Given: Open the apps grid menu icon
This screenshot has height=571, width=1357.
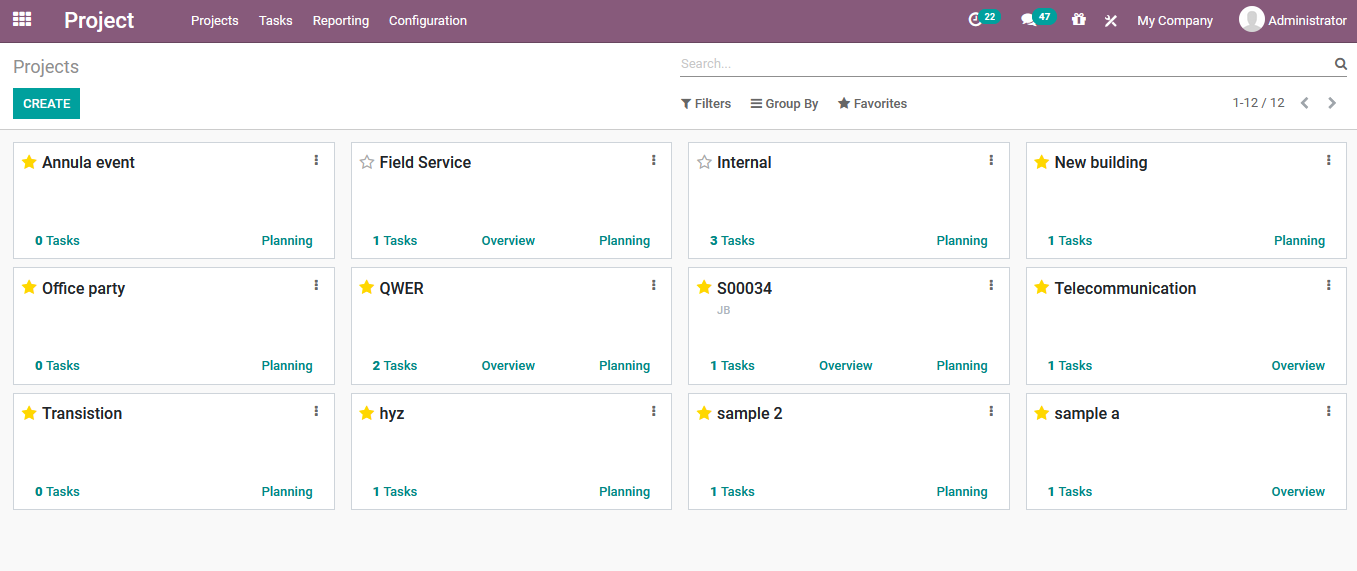Looking at the screenshot, I should pos(22,19).
